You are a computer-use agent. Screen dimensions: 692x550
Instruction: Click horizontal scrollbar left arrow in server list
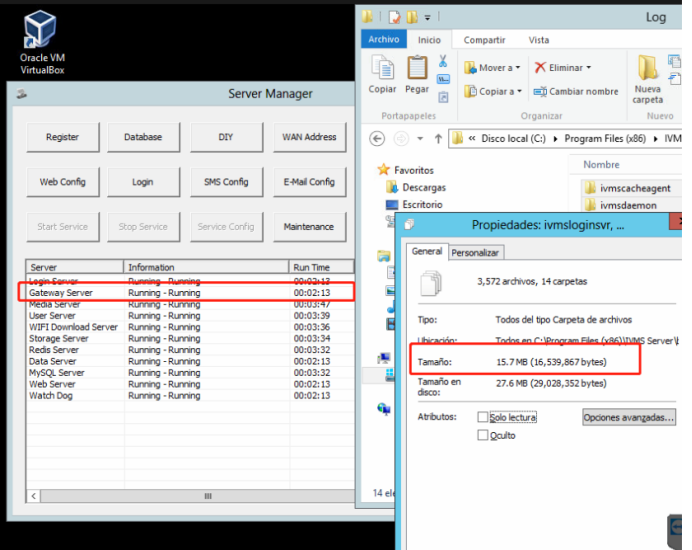34,496
